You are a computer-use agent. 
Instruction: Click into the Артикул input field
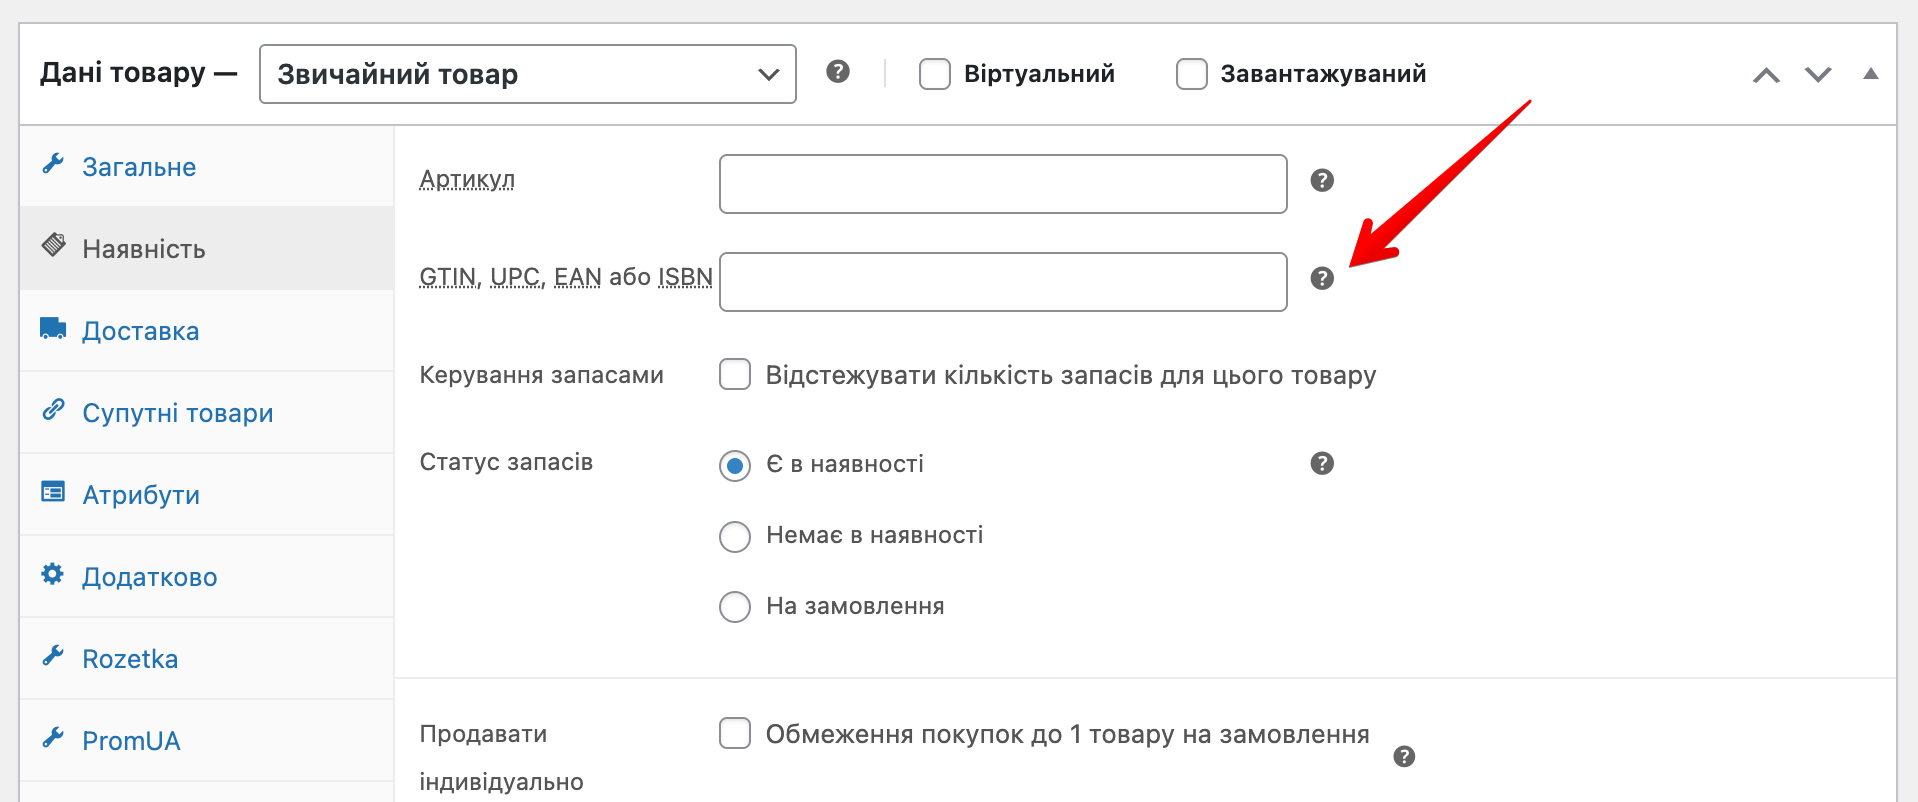[1002, 184]
